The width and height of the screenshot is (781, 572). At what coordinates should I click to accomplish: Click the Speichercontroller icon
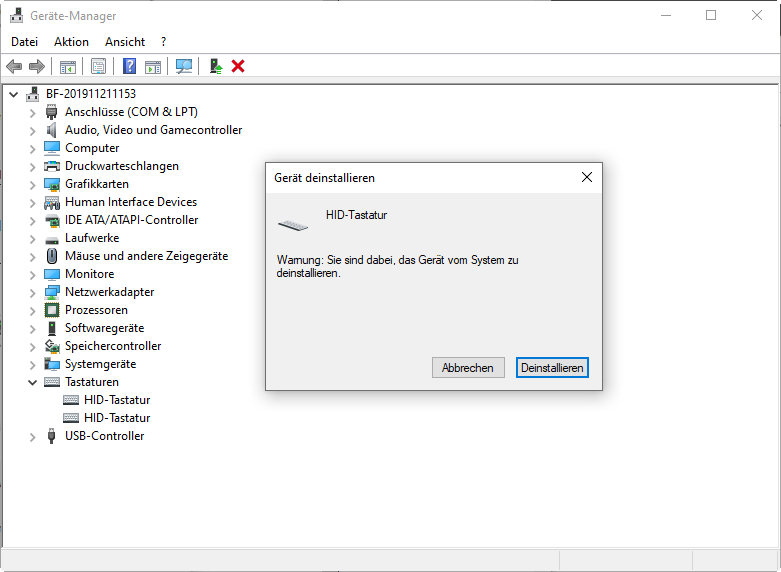tap(52, 346)
